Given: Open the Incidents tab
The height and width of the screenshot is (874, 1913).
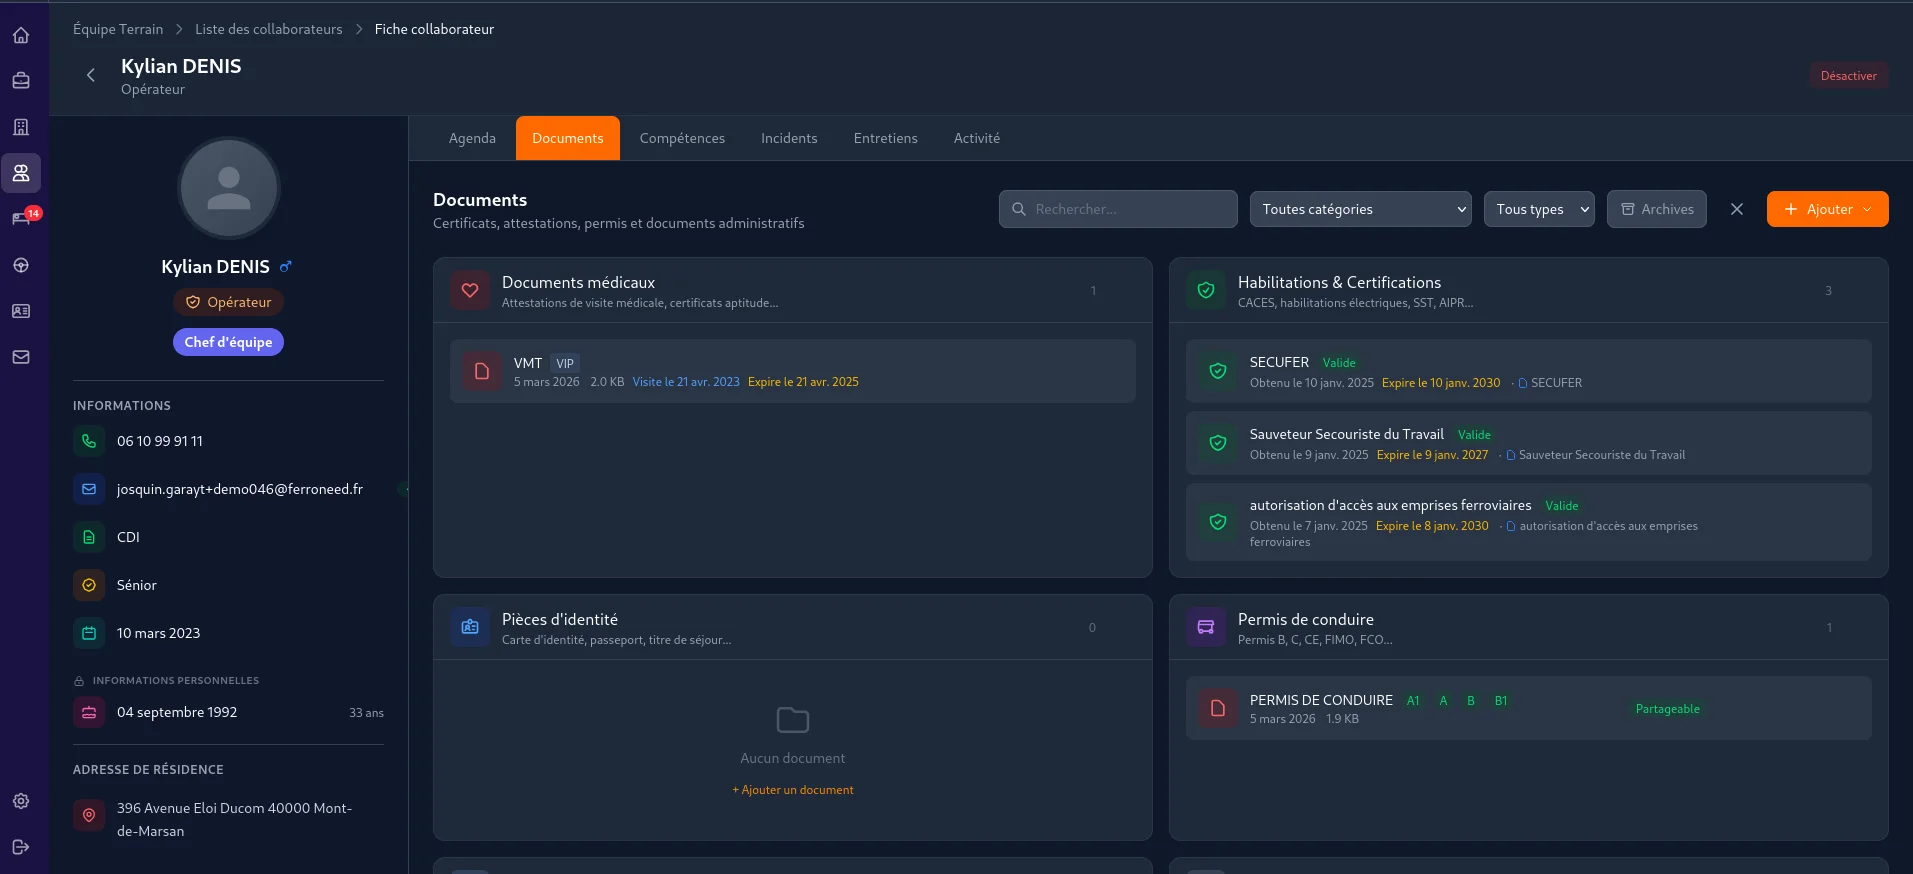Looking at the screenshot, I should pyautogui.click(x=789, y=138).
